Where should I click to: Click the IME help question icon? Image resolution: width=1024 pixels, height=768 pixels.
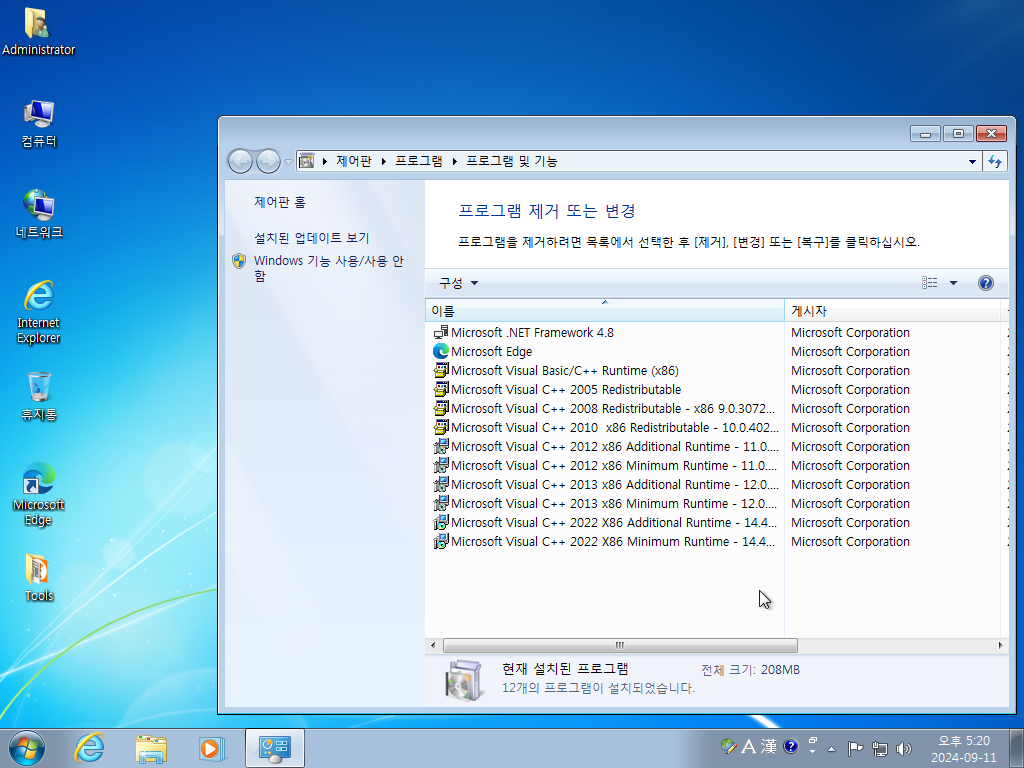pyautogui.click(x=791, y=746)
